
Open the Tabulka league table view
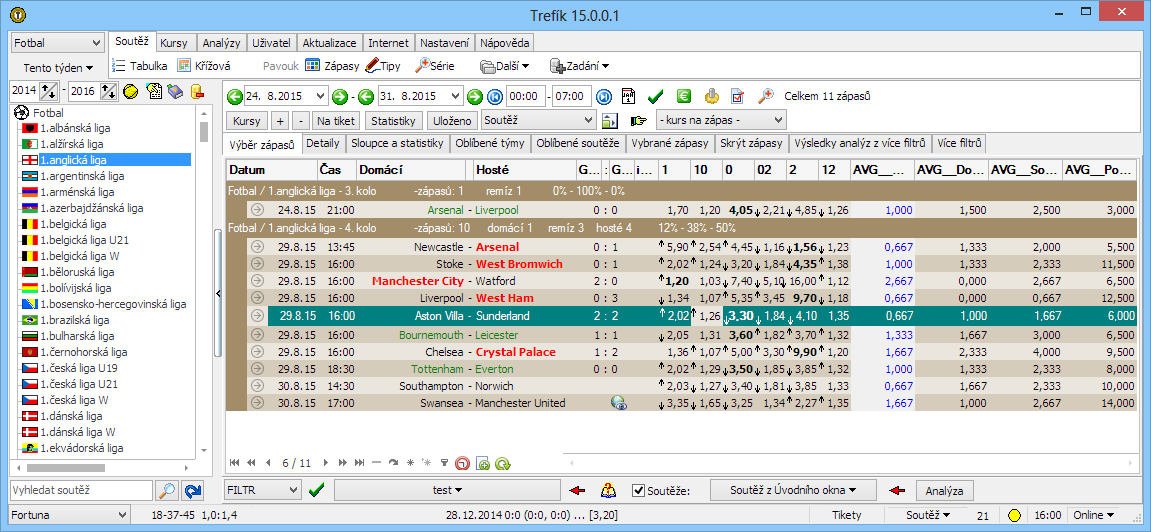tap(139, 65)
